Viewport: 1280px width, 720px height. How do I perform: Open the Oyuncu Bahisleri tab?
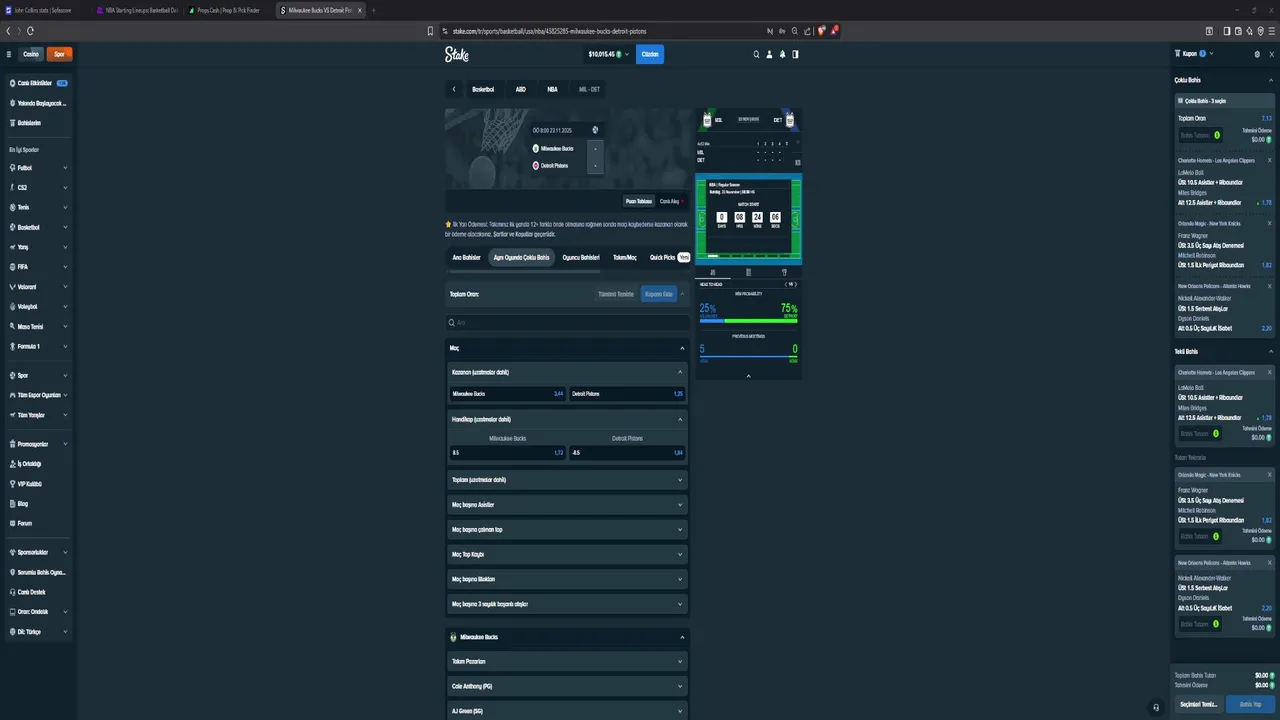point(581,257)
